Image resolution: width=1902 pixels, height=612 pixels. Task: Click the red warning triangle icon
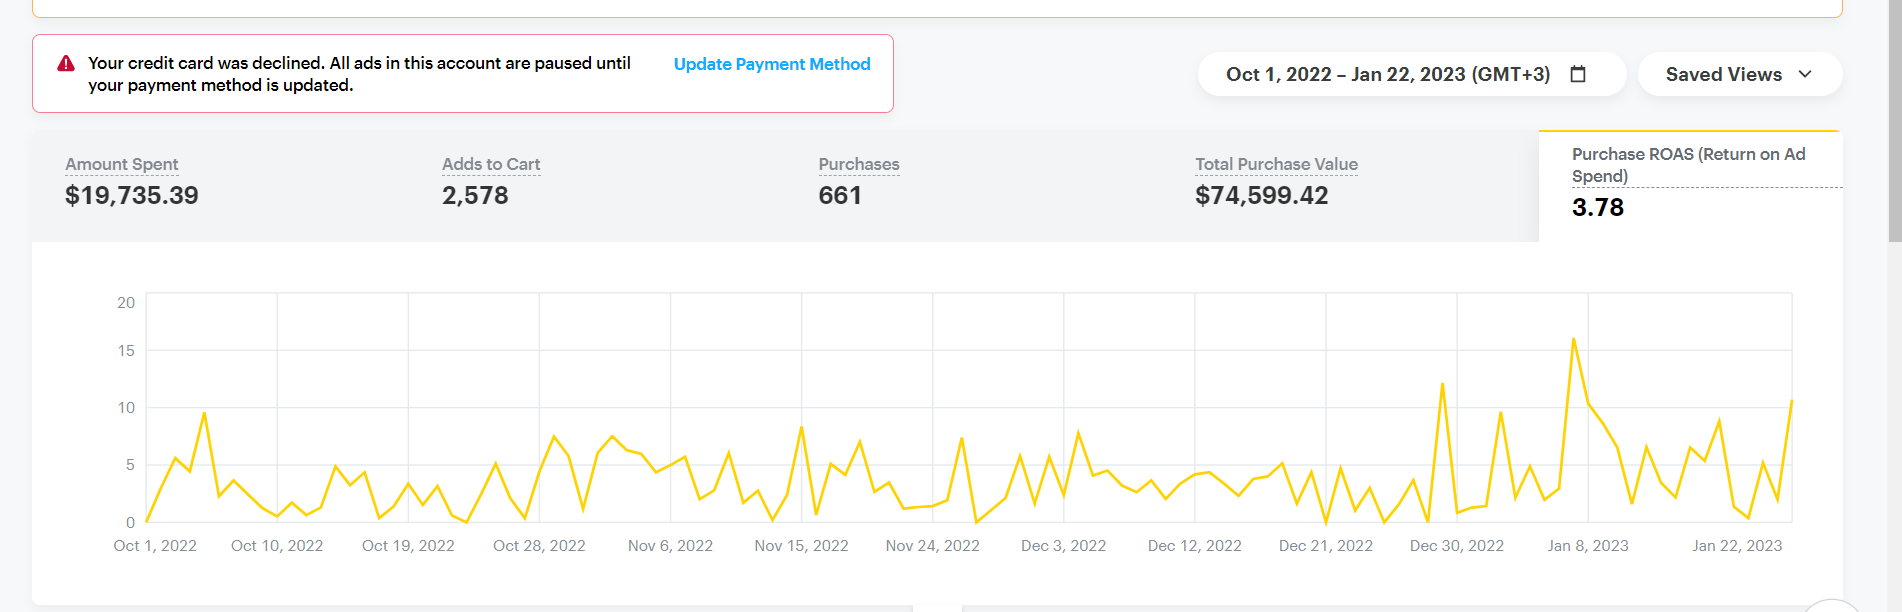[x=66, y=64]
